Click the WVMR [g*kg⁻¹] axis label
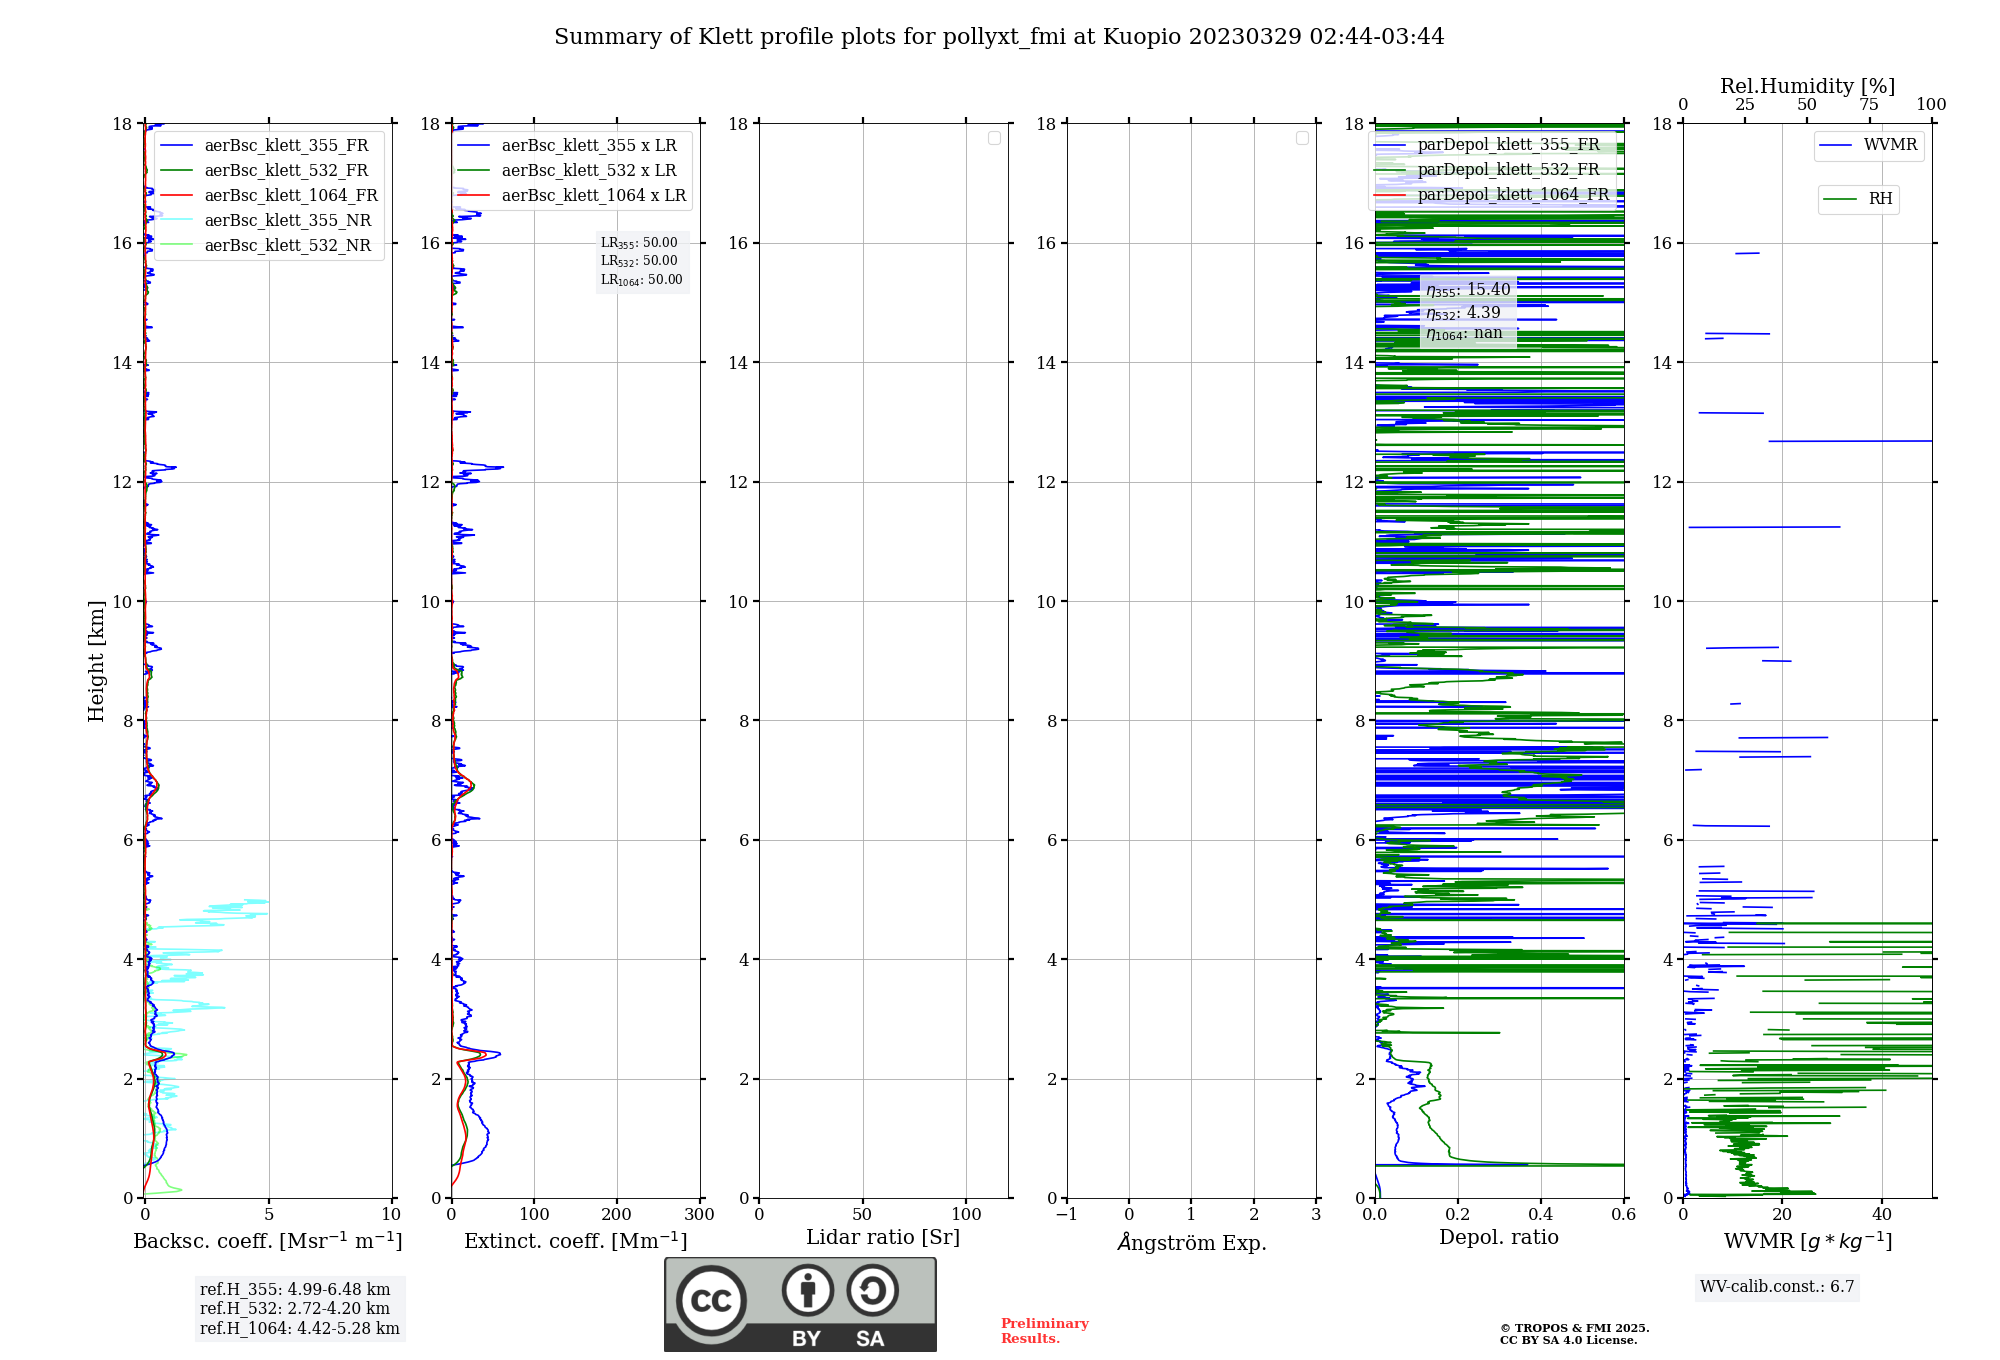The height and width of the screenshot is (1360, 2000). [x=1808, y=1241]
